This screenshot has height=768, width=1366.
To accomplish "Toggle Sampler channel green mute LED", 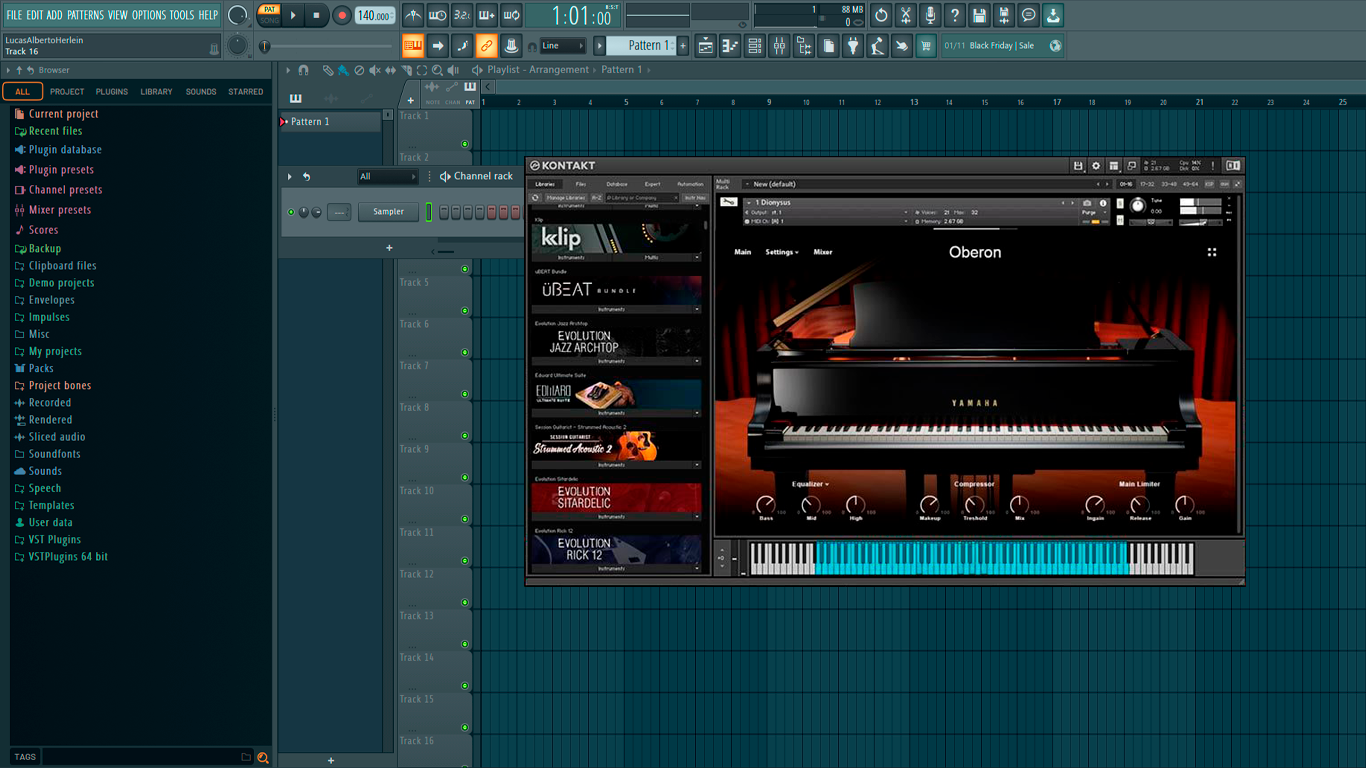I will (x=291, y=212).
